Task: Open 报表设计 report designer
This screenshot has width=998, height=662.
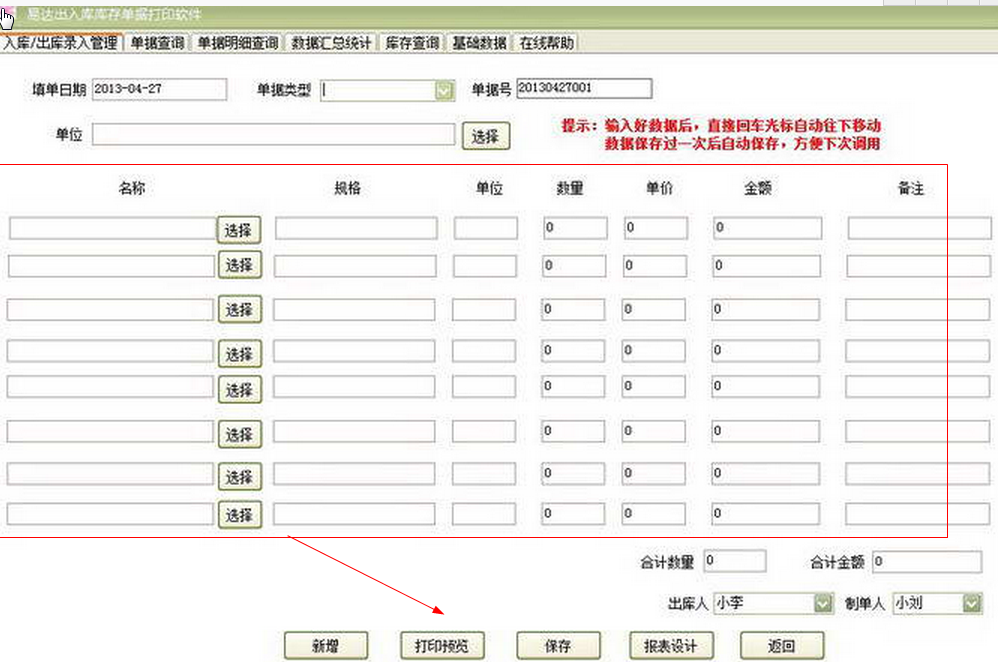Action: (x=671, y=646)
